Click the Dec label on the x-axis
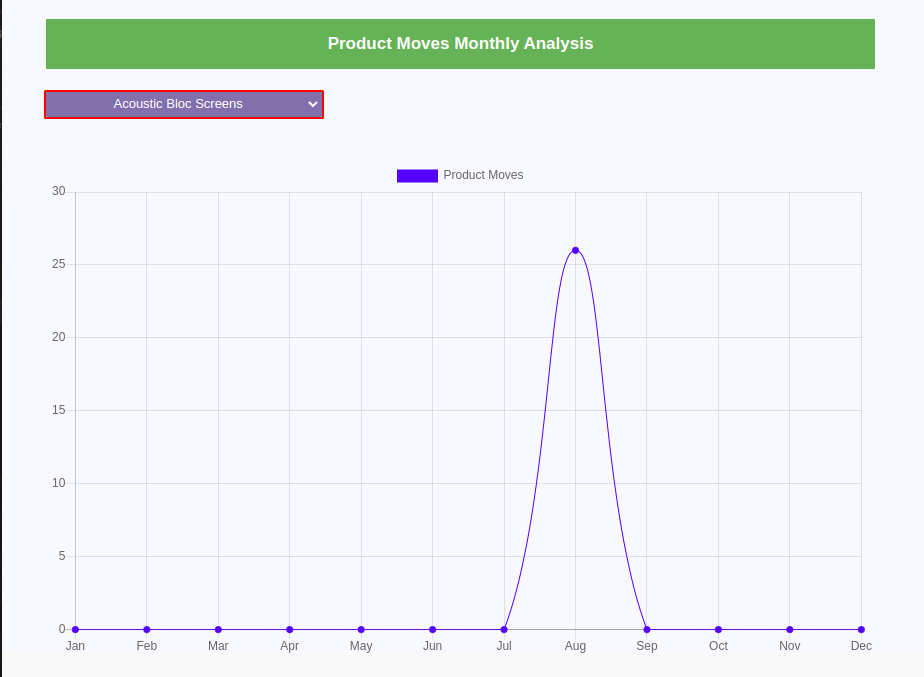The image size is (924, 677). (x=861, y=646)
